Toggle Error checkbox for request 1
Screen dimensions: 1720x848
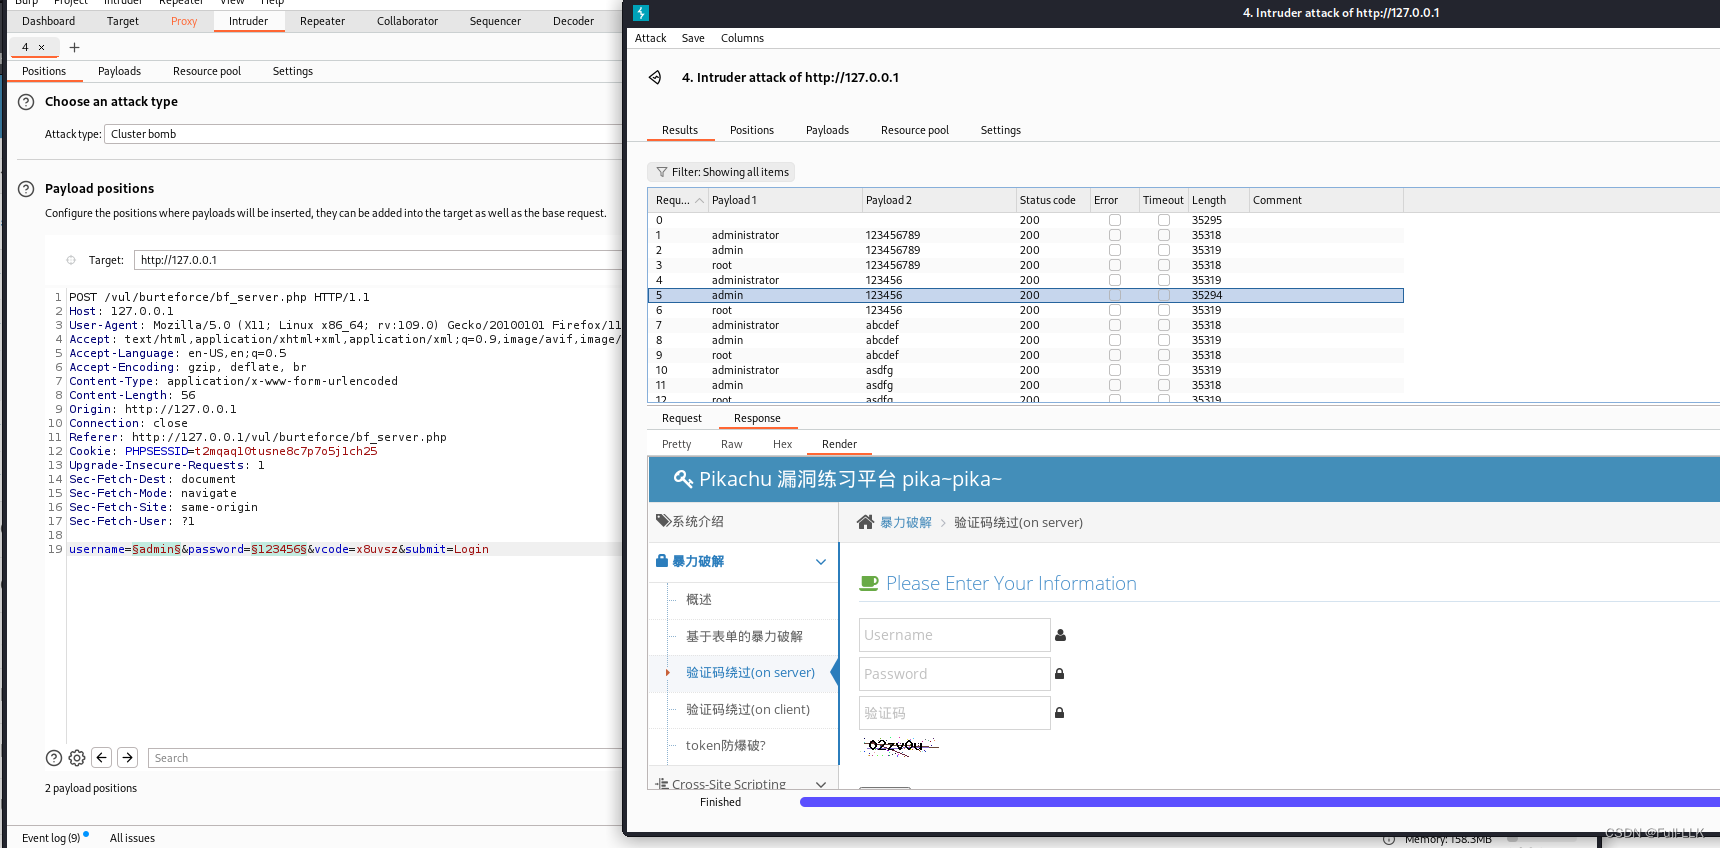[x=1115, y=235]
